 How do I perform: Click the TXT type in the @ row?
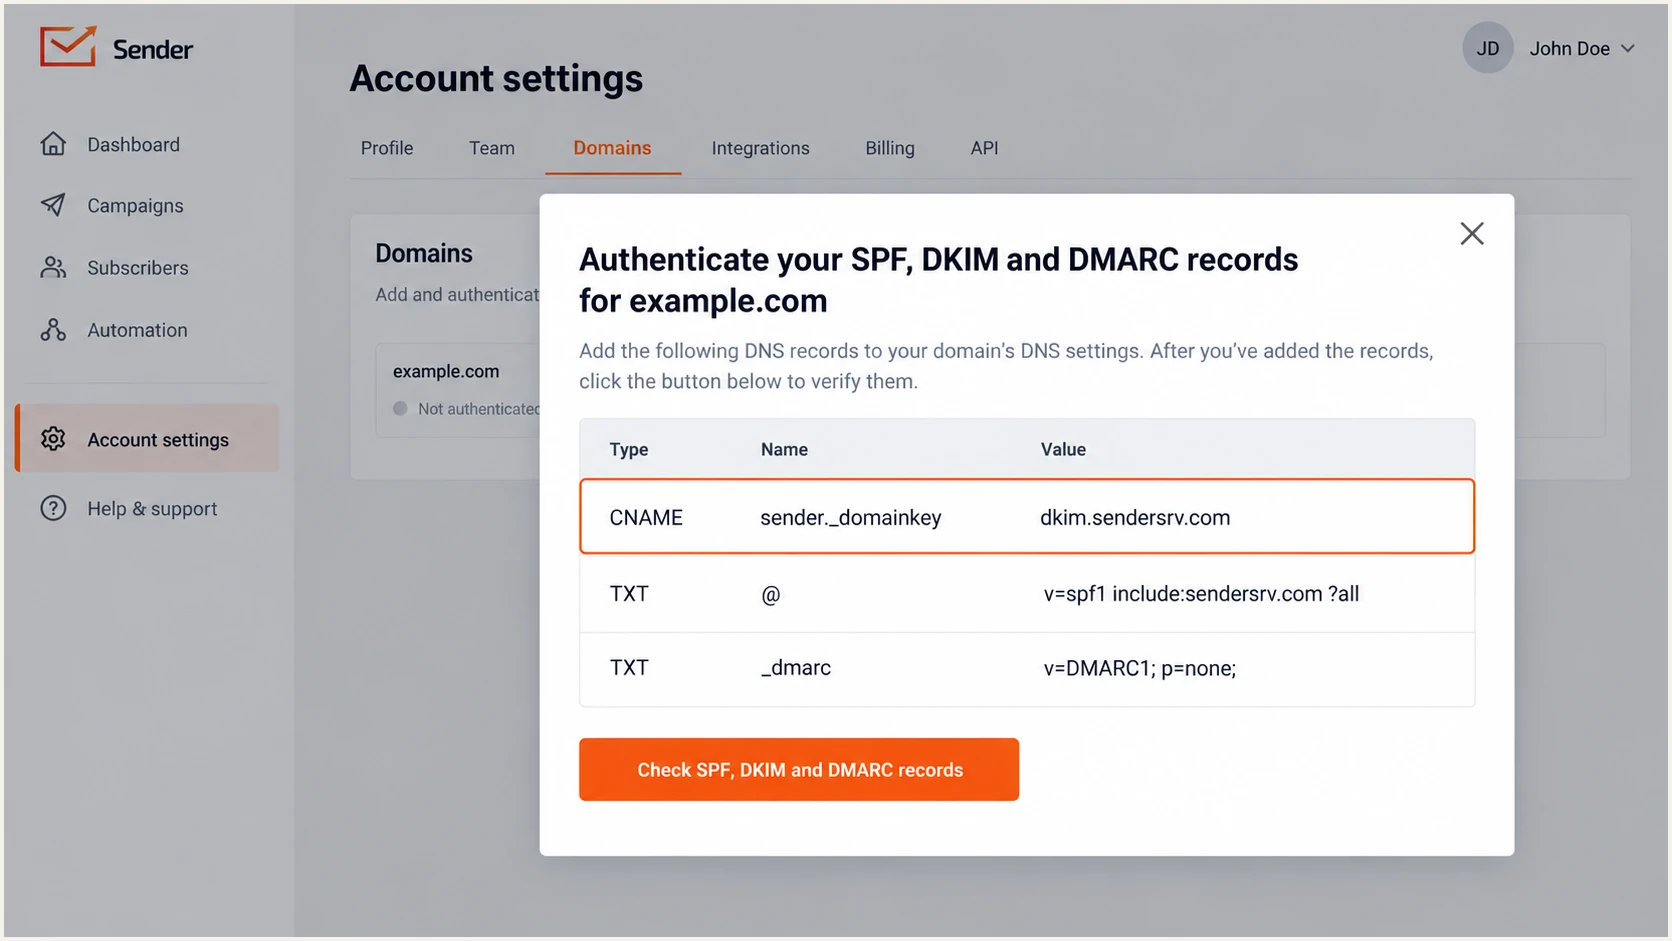tap(629, 594)
